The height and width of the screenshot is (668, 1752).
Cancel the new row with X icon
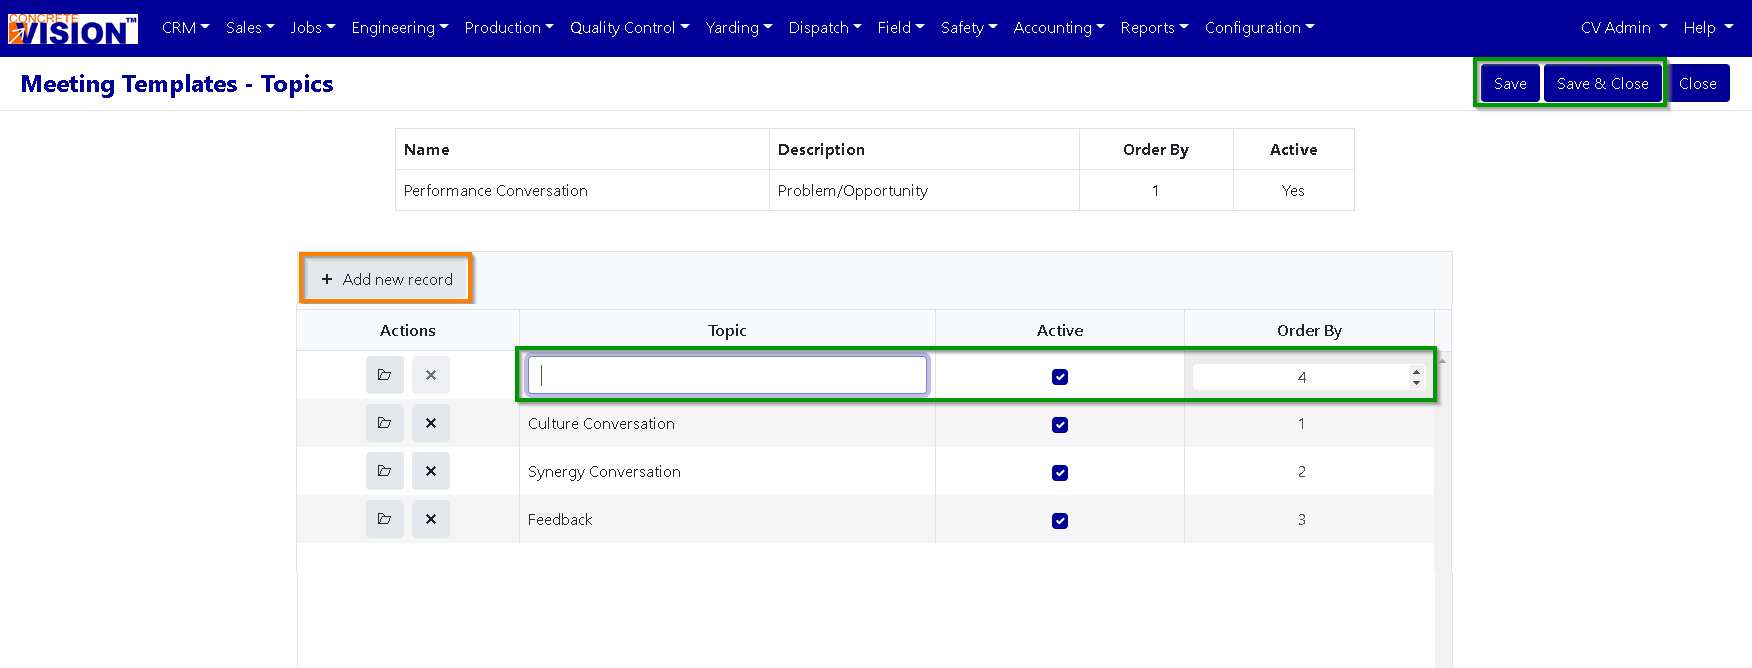(x=431, y=375)
